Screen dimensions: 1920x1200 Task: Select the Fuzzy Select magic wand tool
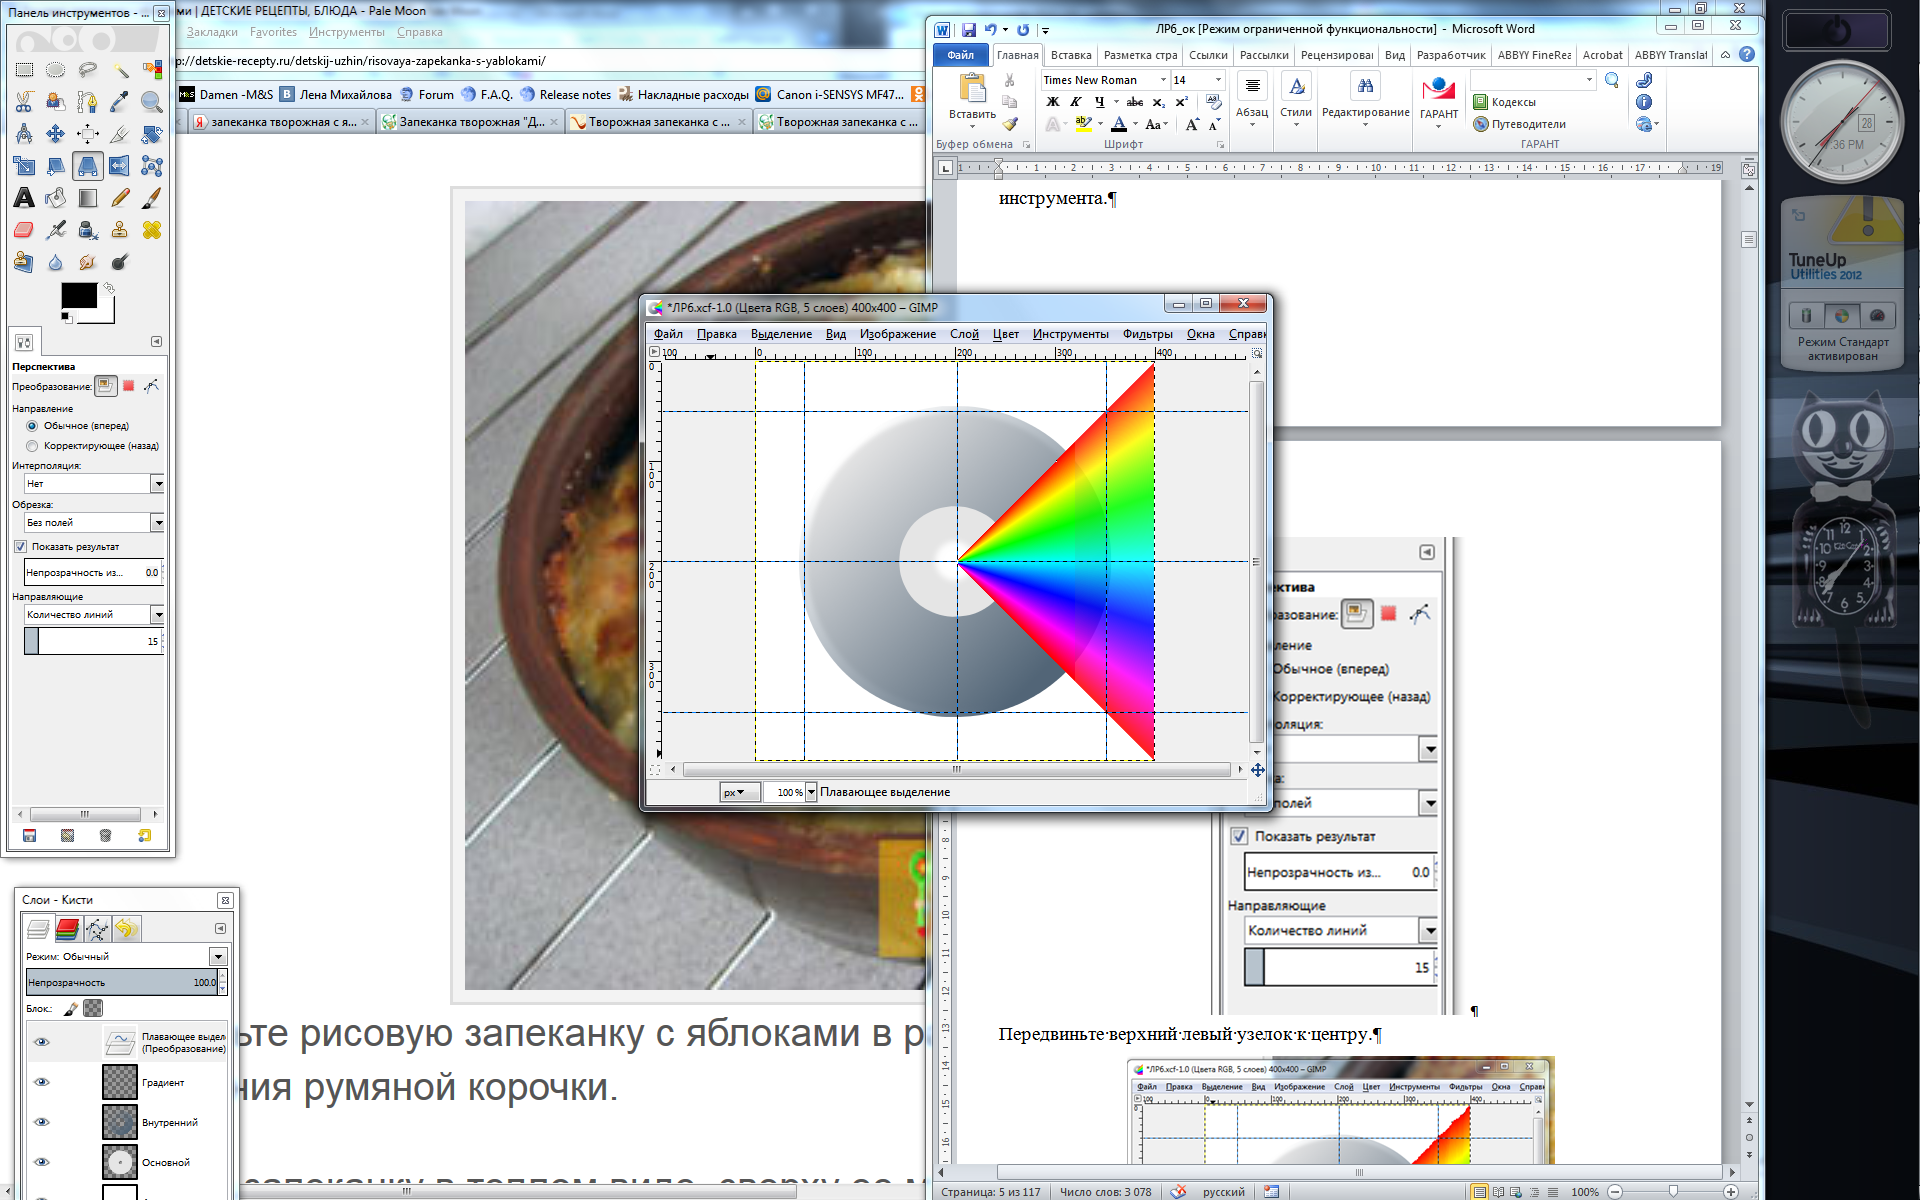coord(120,70)
